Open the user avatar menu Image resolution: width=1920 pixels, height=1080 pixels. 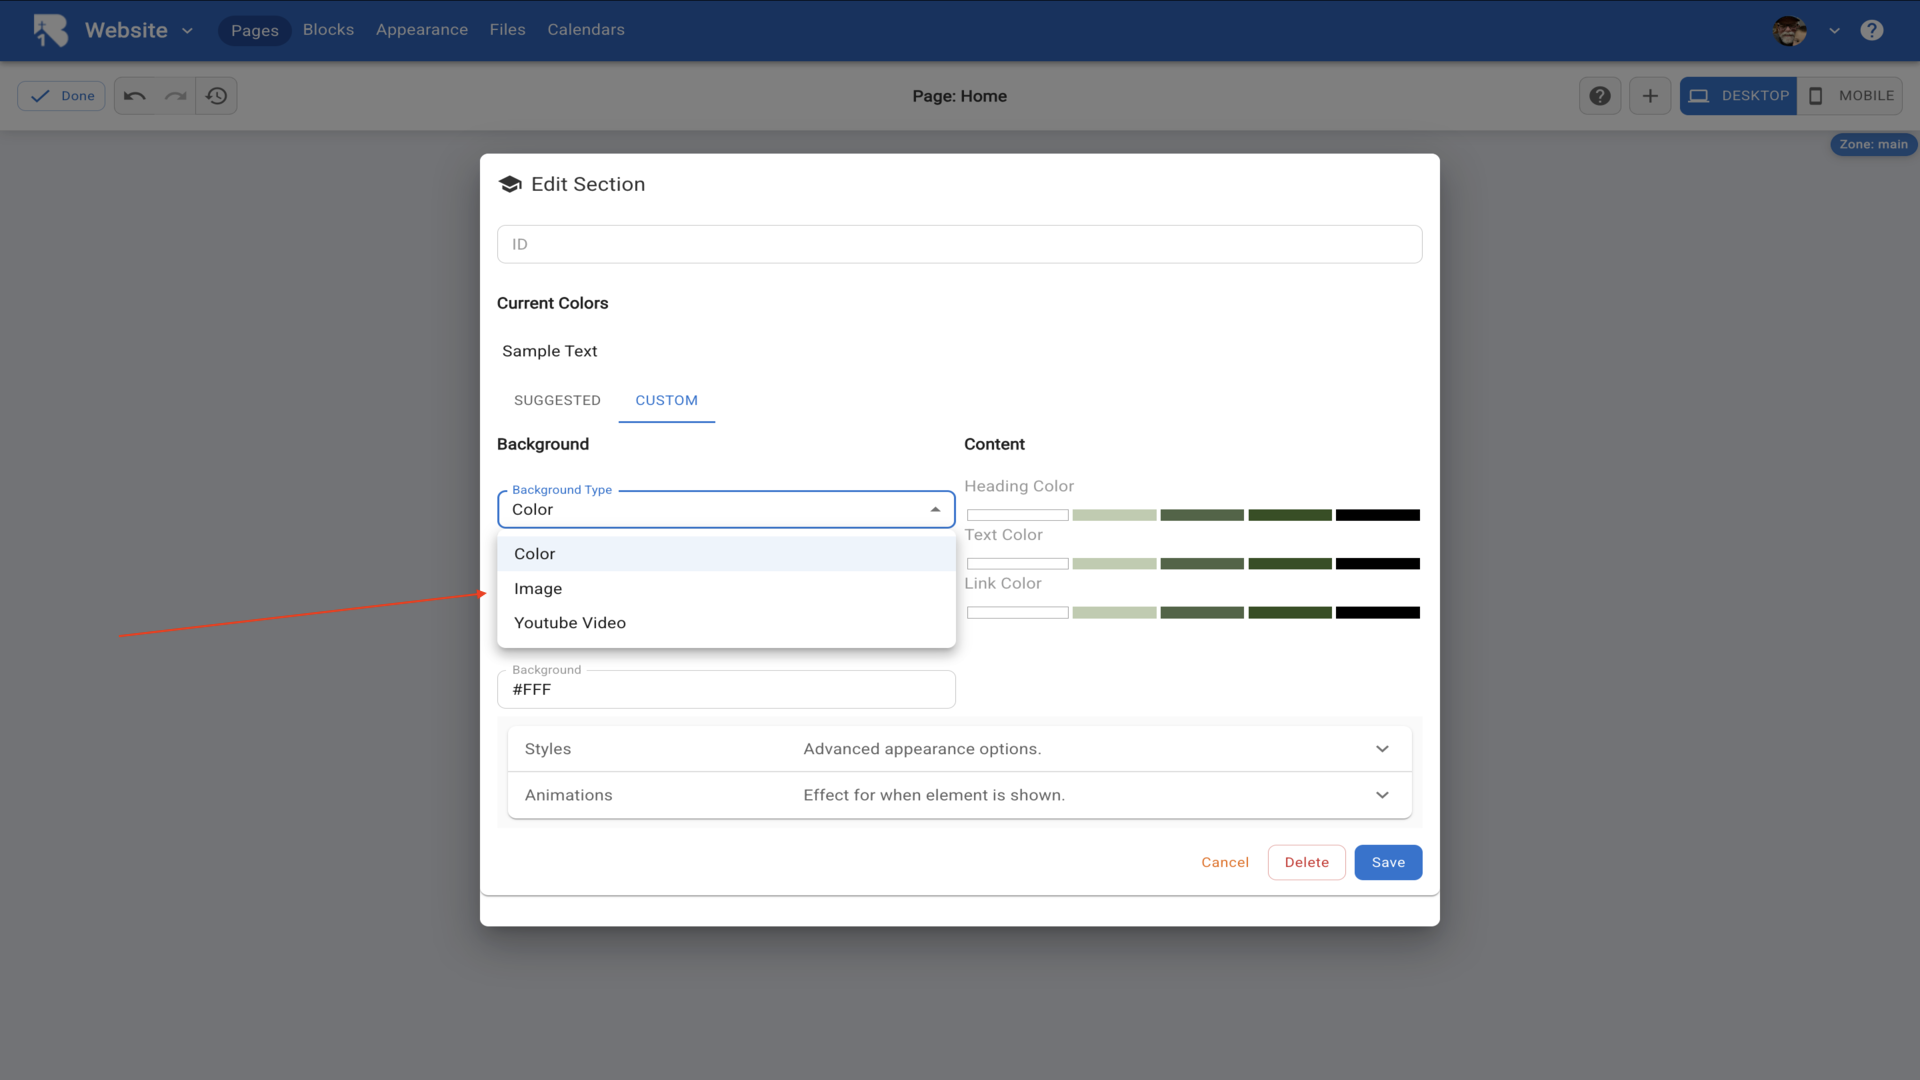[x=1790, y=30]
